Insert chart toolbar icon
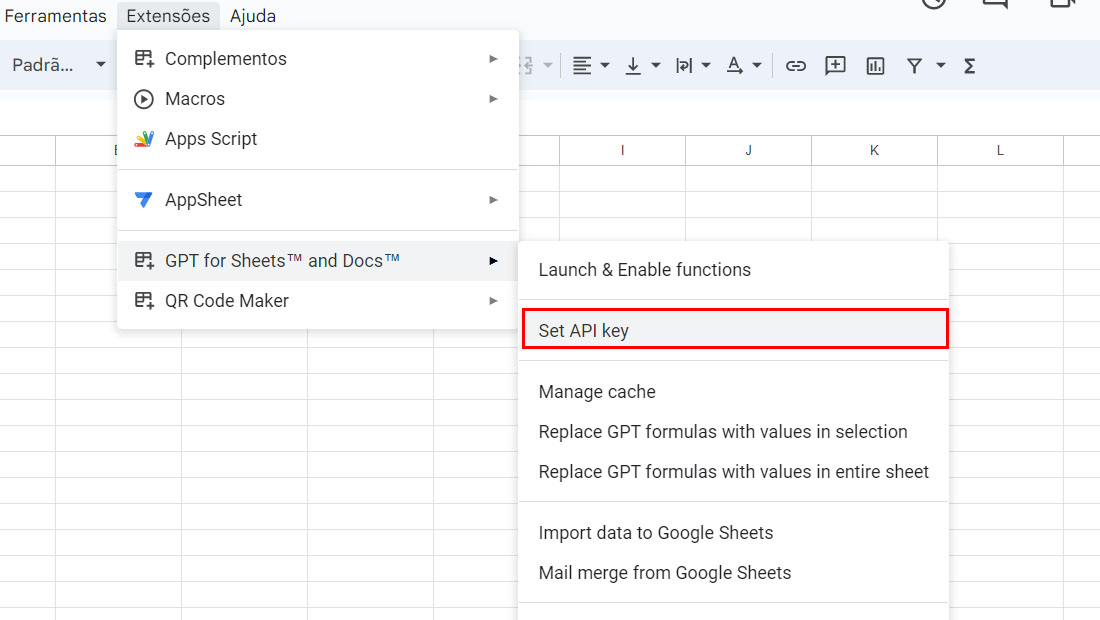 click(x=875, y=66)
